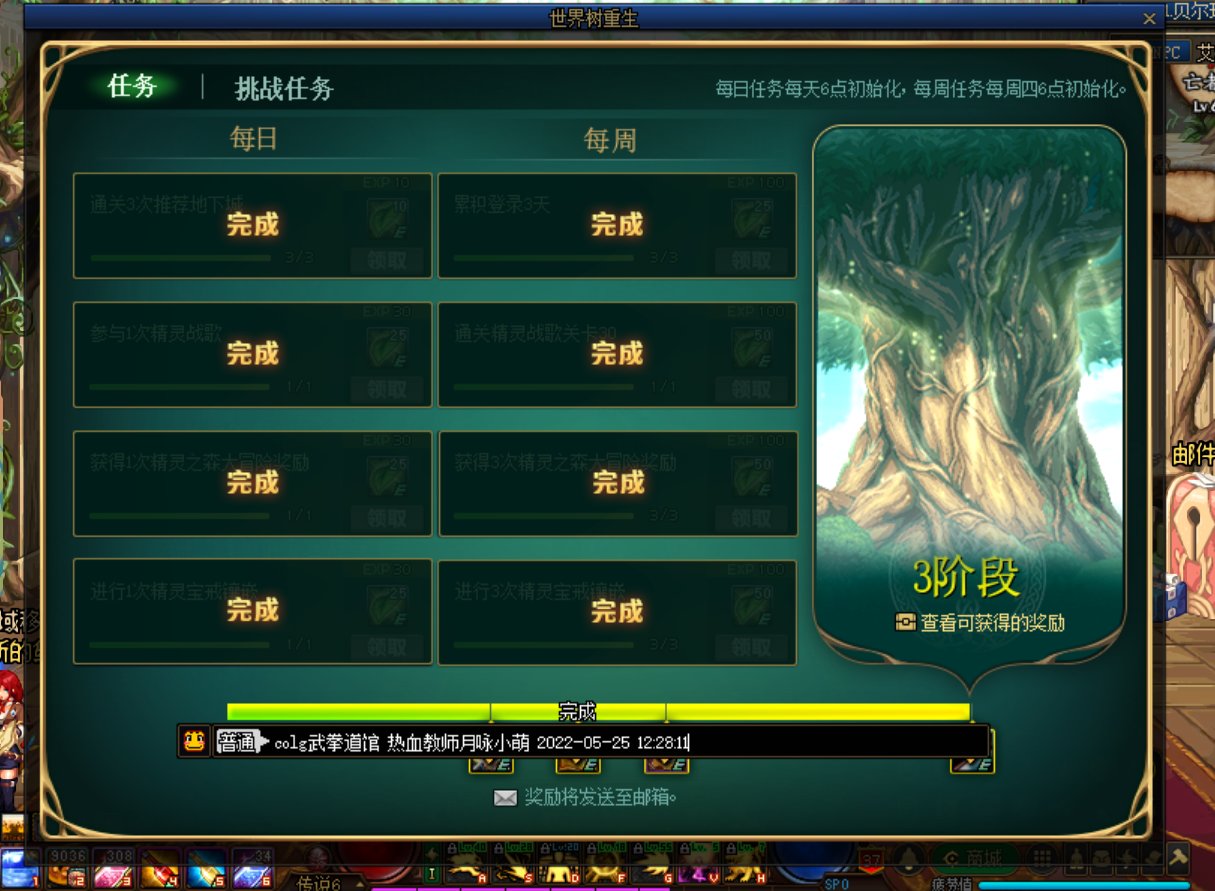Viewport: 1215px width, 891px height.
Task: Use the consumable in quick slot 6
Action: coord(251,868)
